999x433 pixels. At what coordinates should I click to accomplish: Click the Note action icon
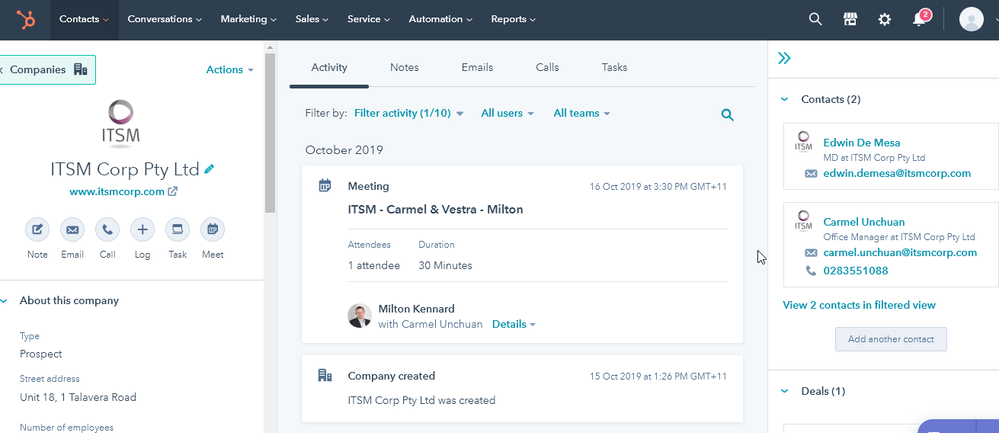[37, 230]
